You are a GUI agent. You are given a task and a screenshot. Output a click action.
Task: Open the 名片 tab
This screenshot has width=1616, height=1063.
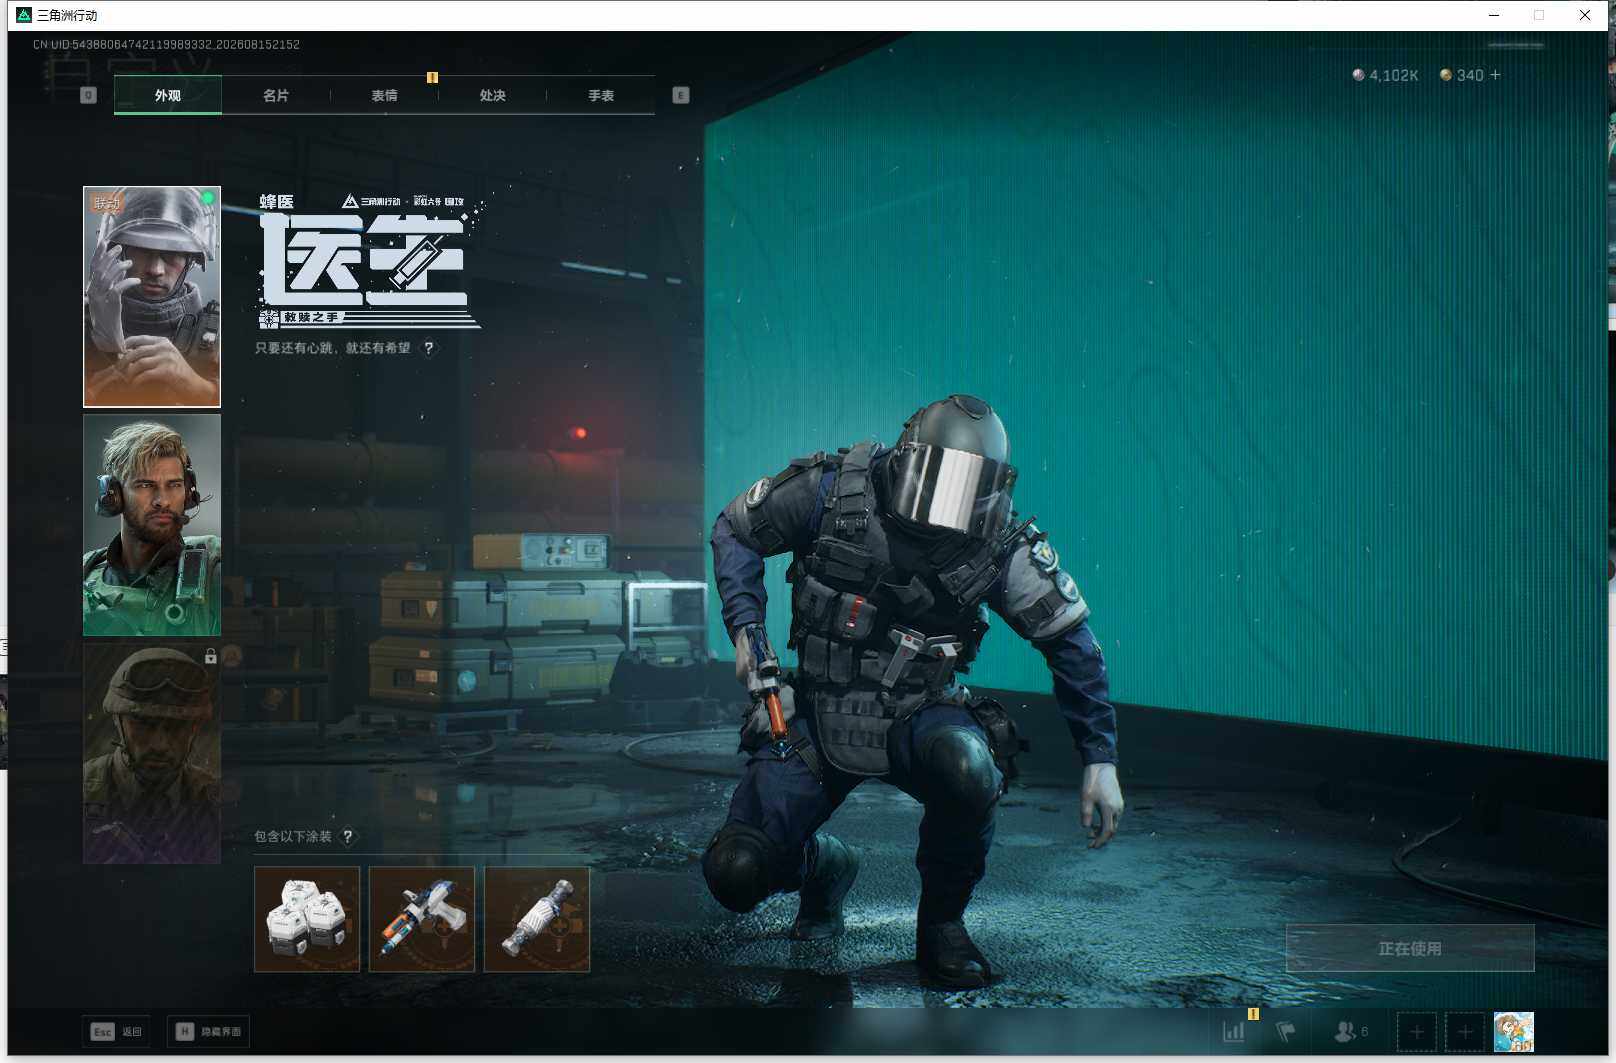click(276, 95)
